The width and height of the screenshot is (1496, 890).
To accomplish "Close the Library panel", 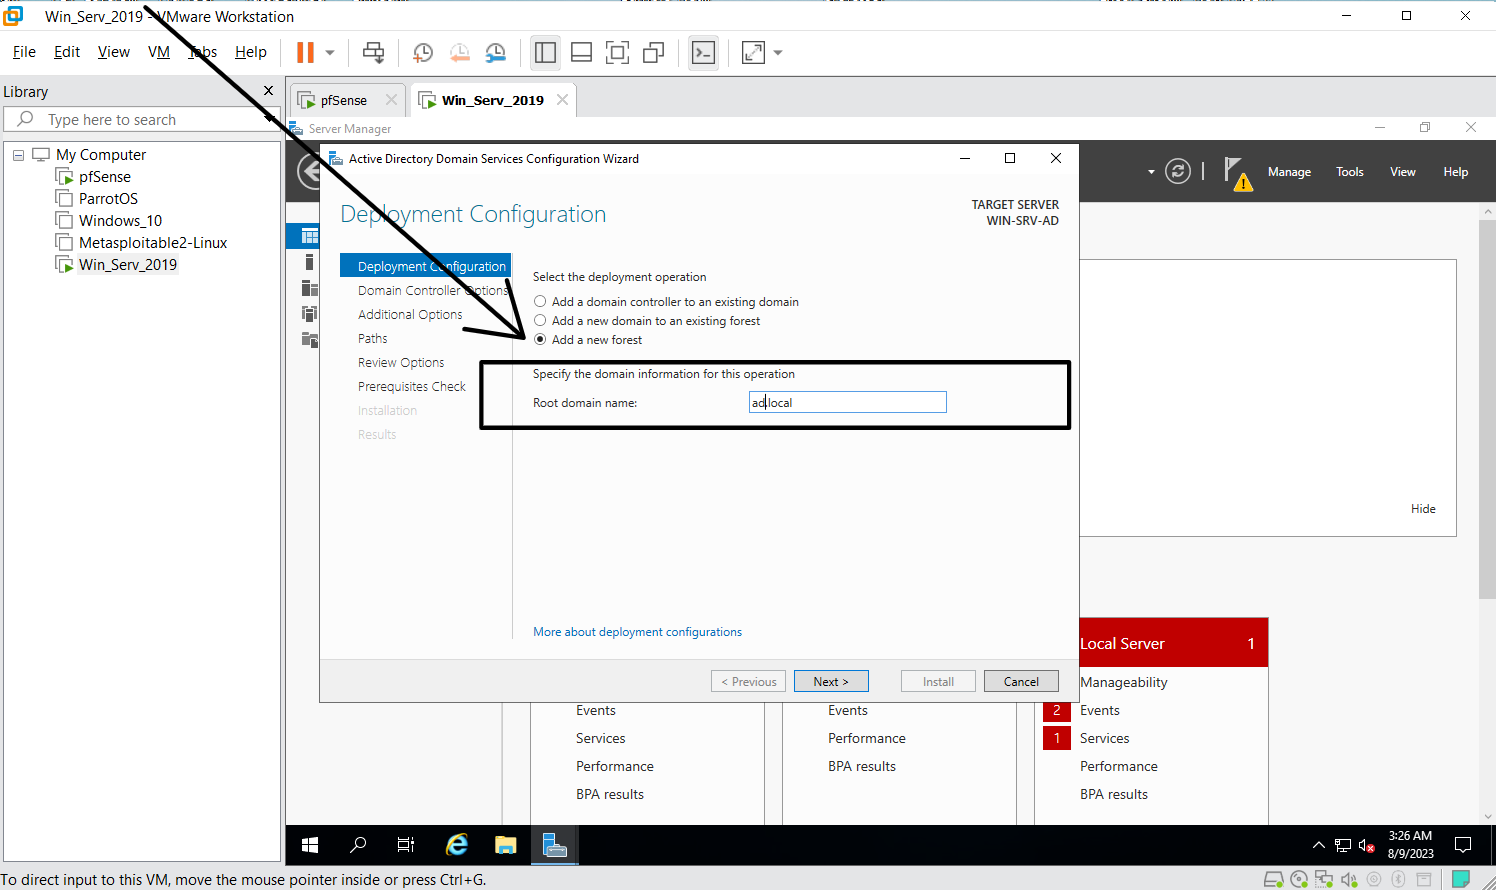I will click(268, 91).
